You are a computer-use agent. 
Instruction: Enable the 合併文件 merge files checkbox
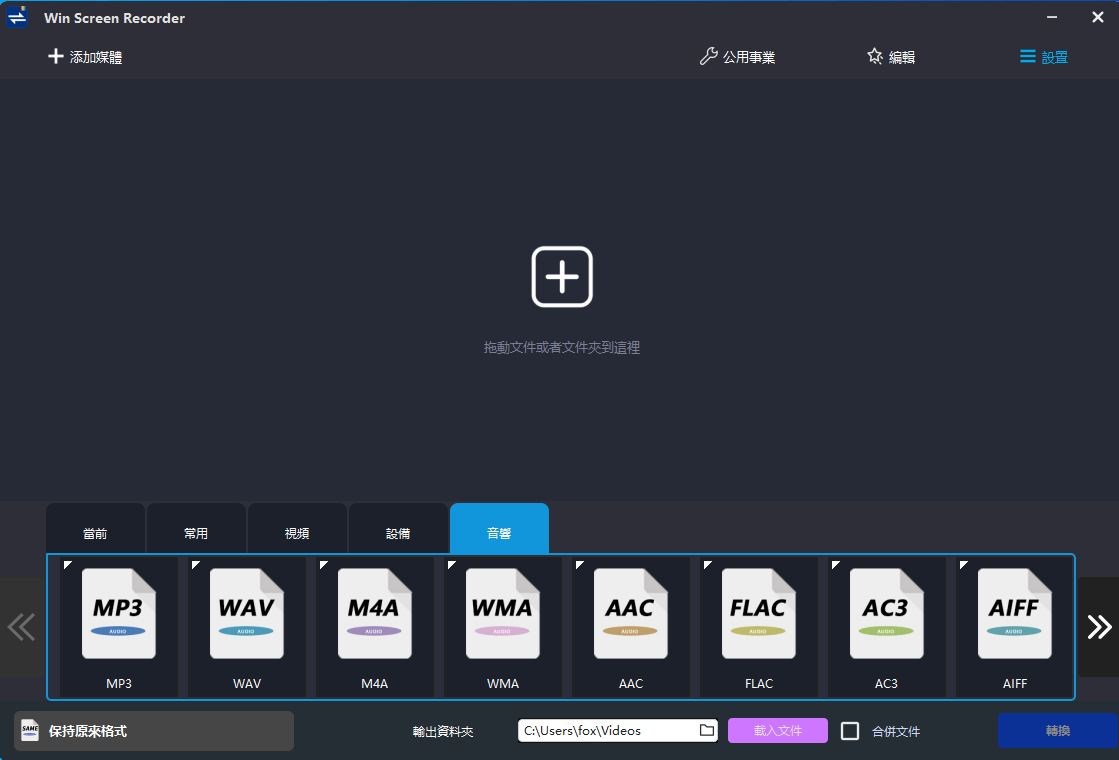[850, 731]
